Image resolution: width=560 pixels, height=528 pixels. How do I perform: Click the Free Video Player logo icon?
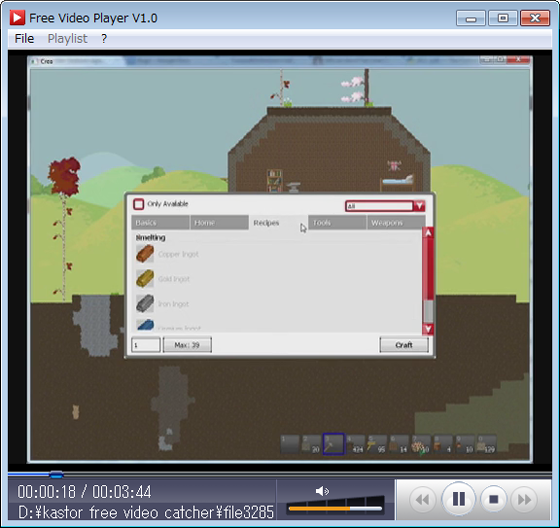click(17, 18)
